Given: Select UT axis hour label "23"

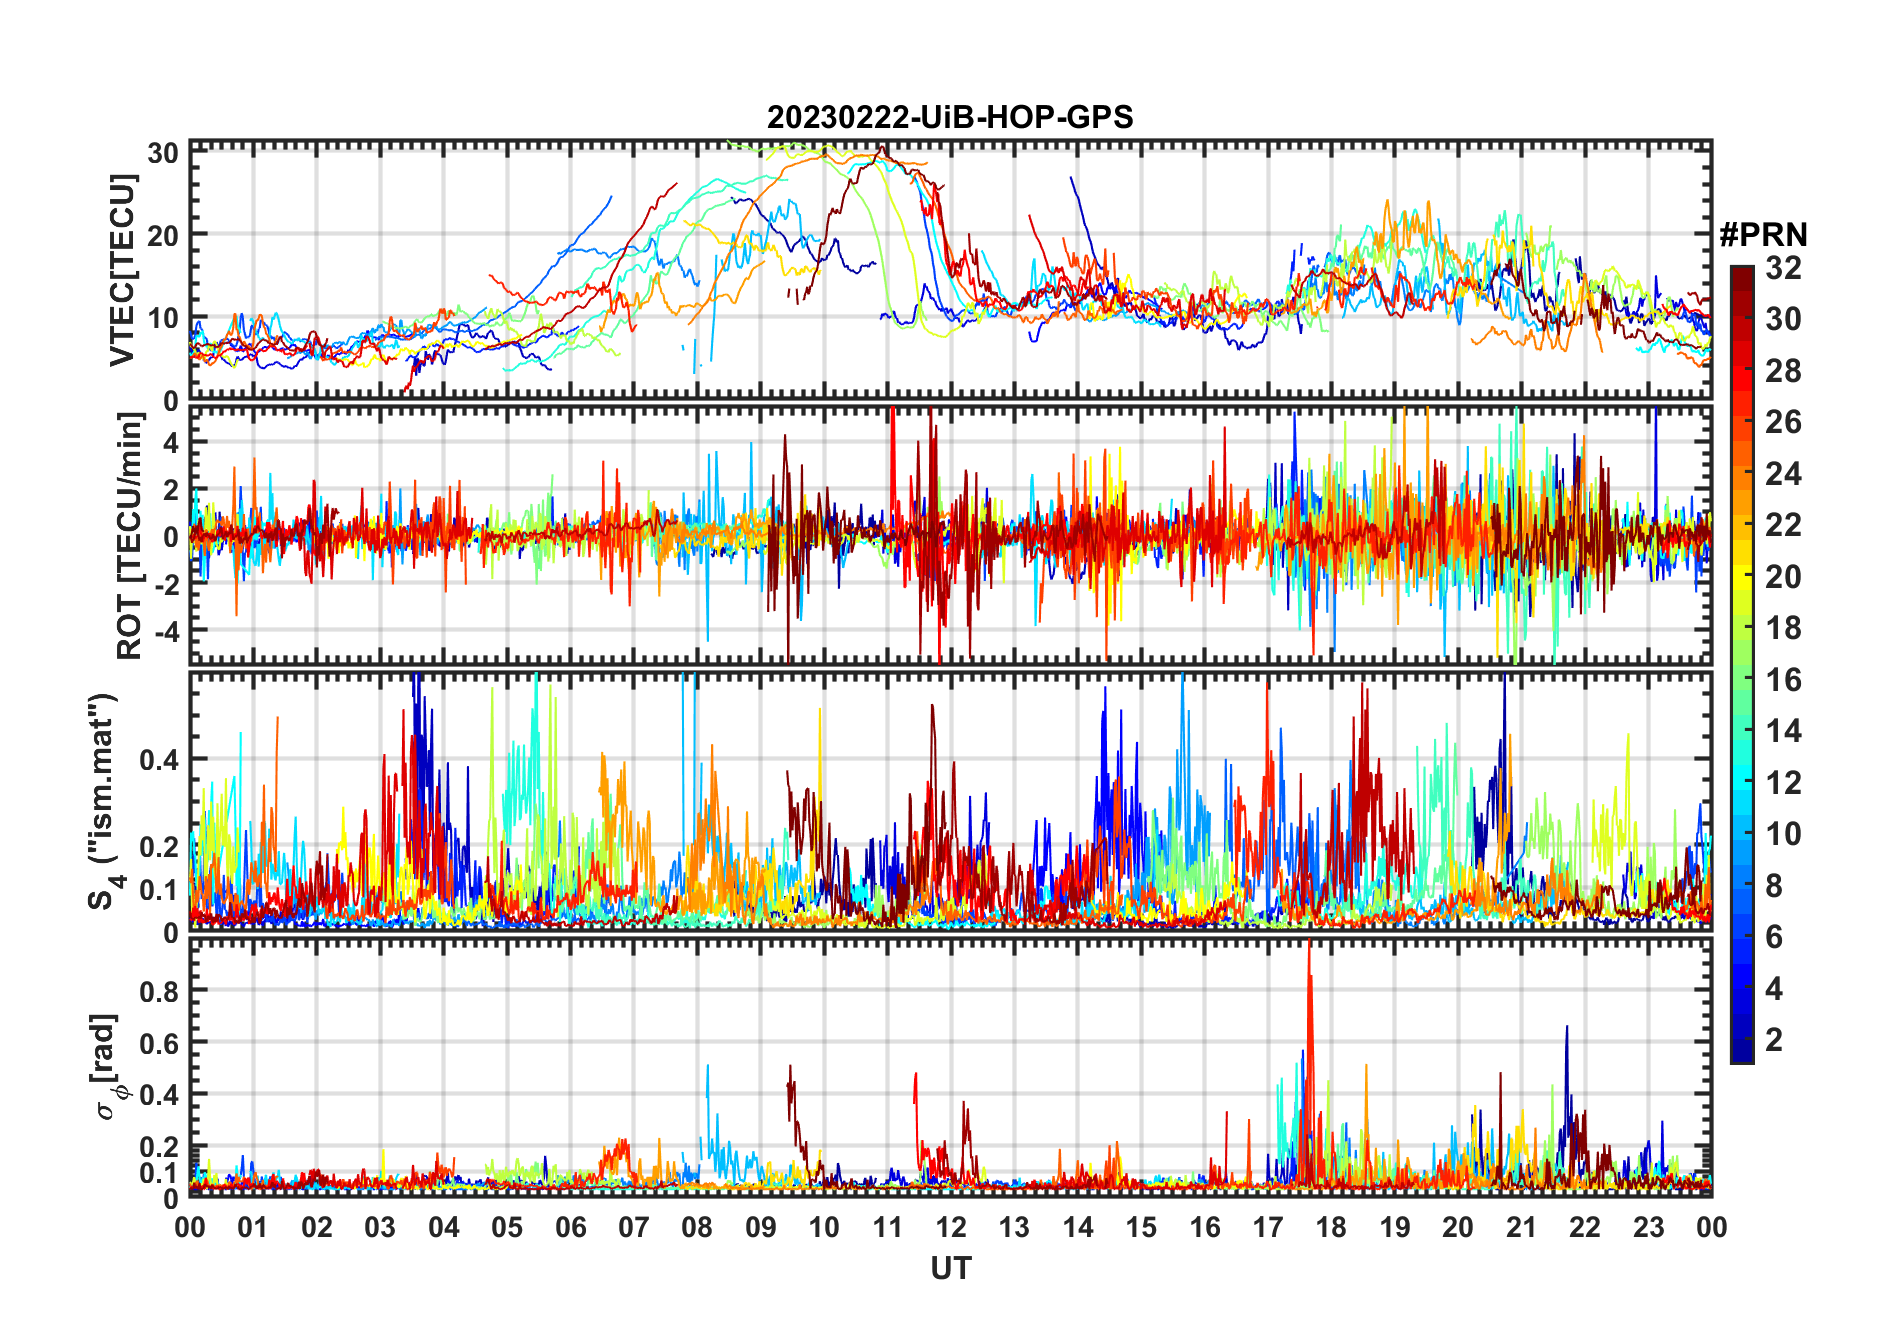Looking at the screenshot, I should pyautogui.click(x=1649, y=1227).
